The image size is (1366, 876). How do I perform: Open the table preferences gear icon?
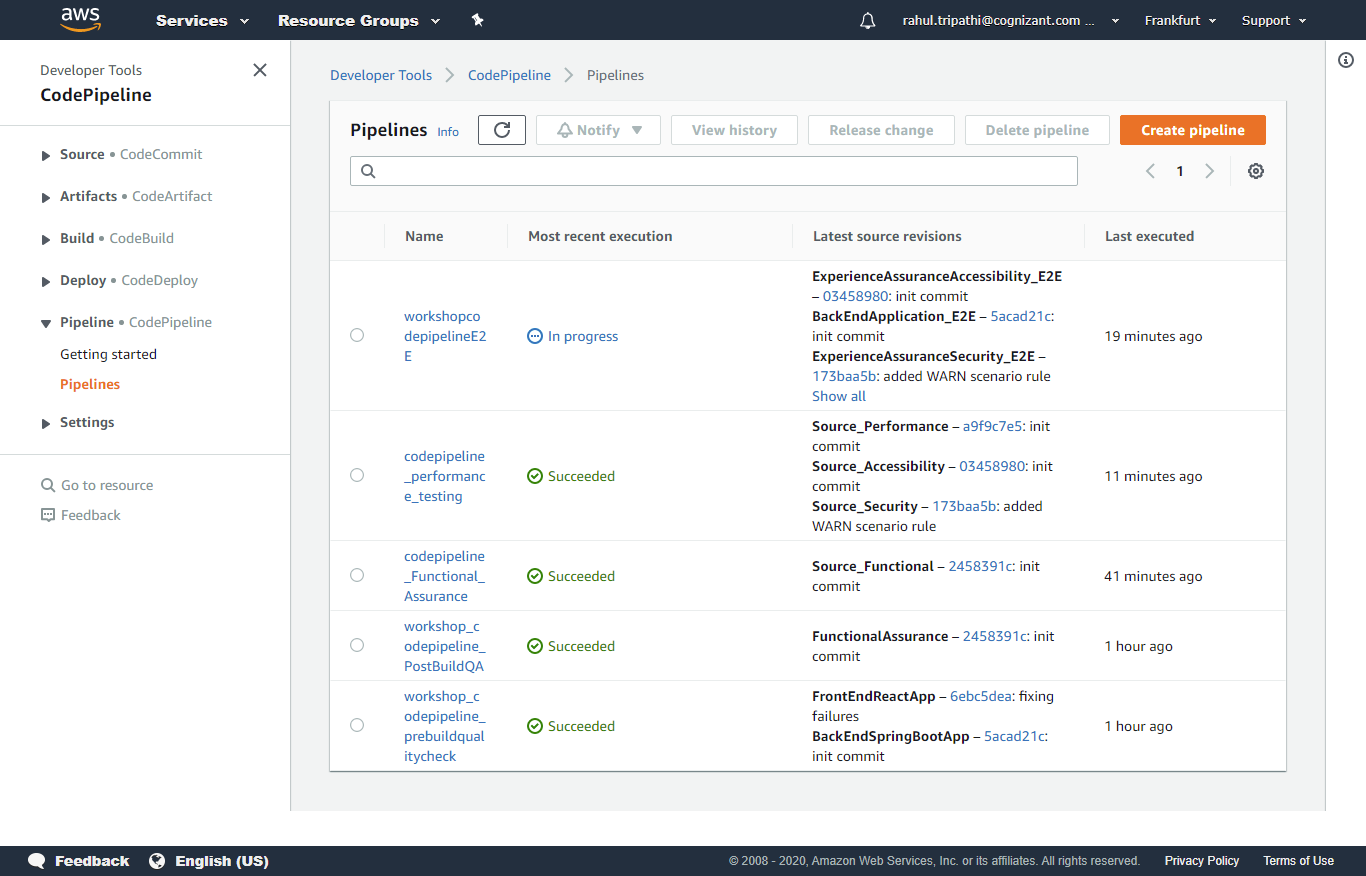pyautogui.click(x=1256, y=171)
